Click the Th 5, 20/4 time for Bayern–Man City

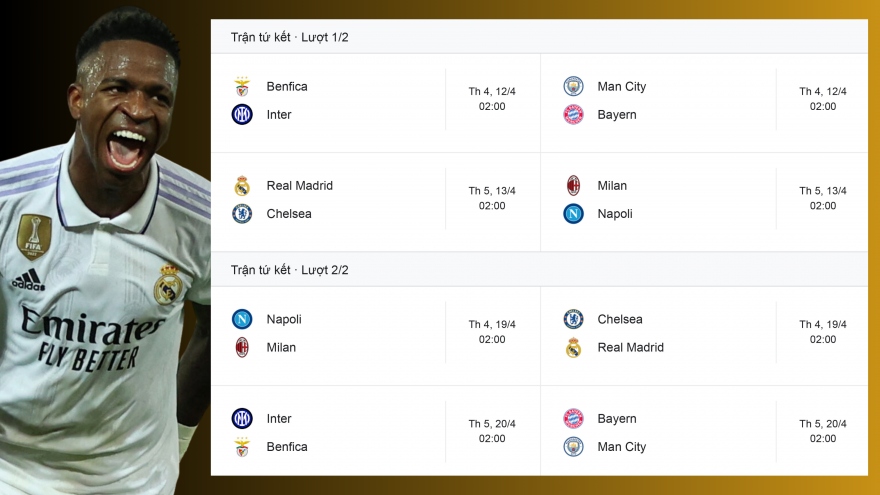823,431
